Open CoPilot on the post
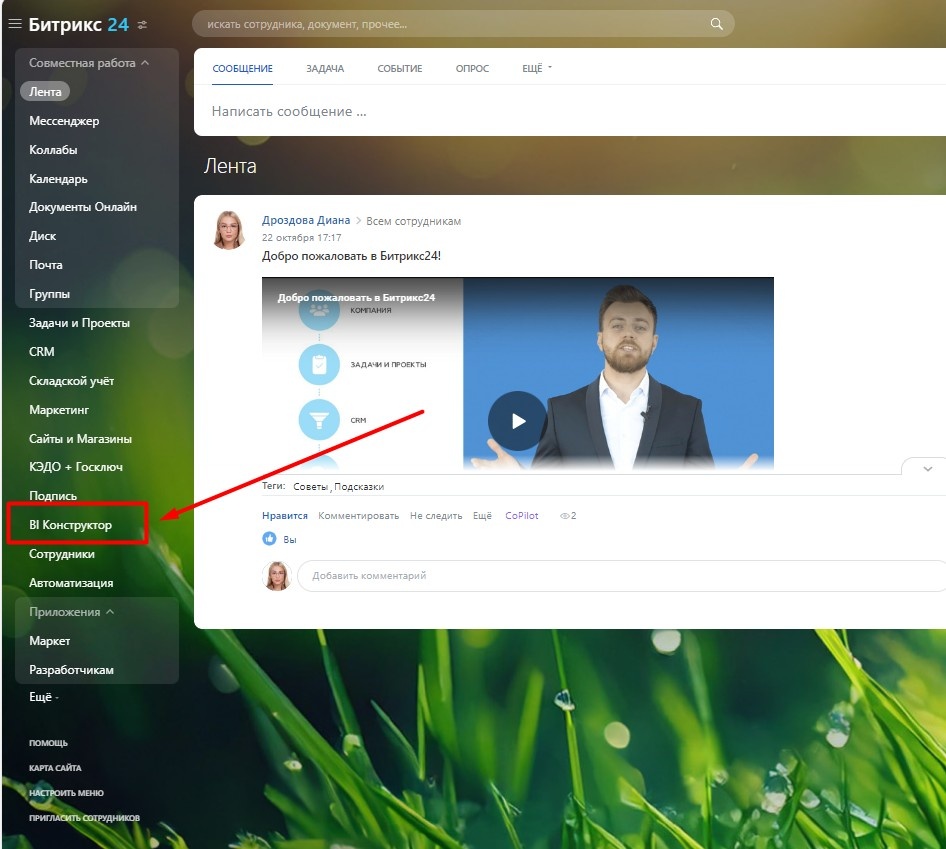This screenshot has height=849, width=946. (521, 515)
